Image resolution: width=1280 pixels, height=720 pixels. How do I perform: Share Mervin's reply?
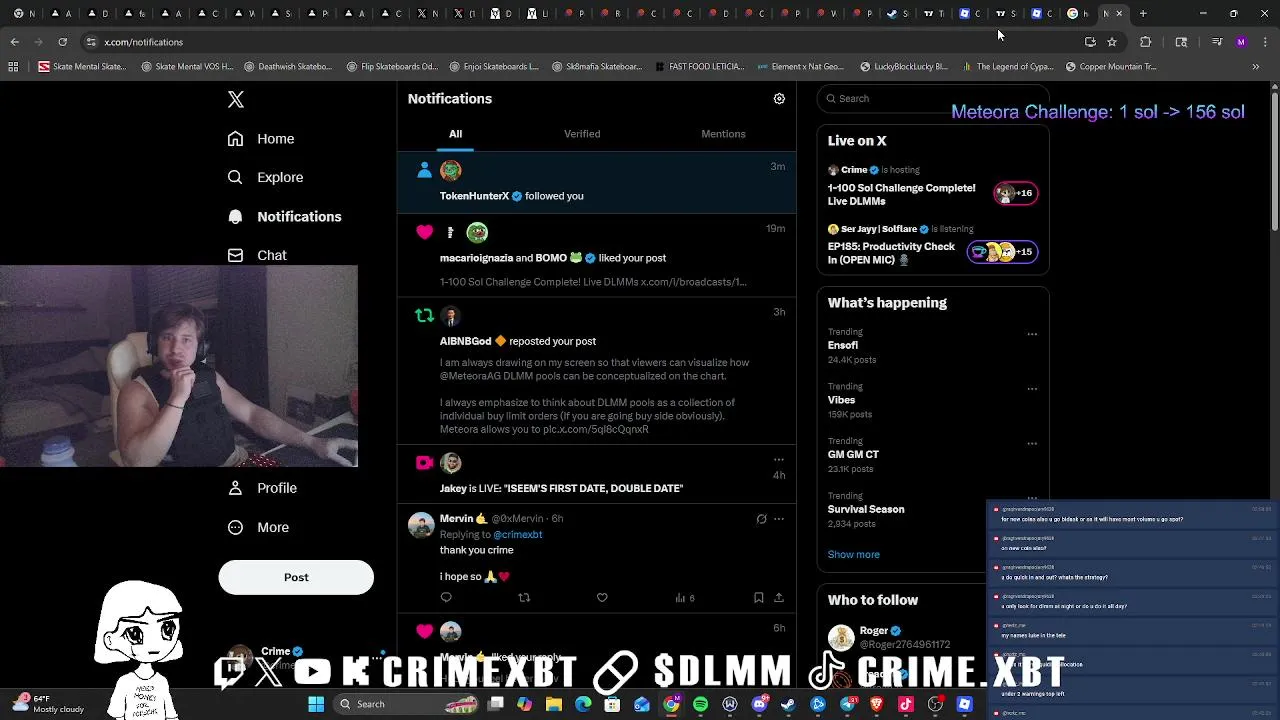point(779,598)
